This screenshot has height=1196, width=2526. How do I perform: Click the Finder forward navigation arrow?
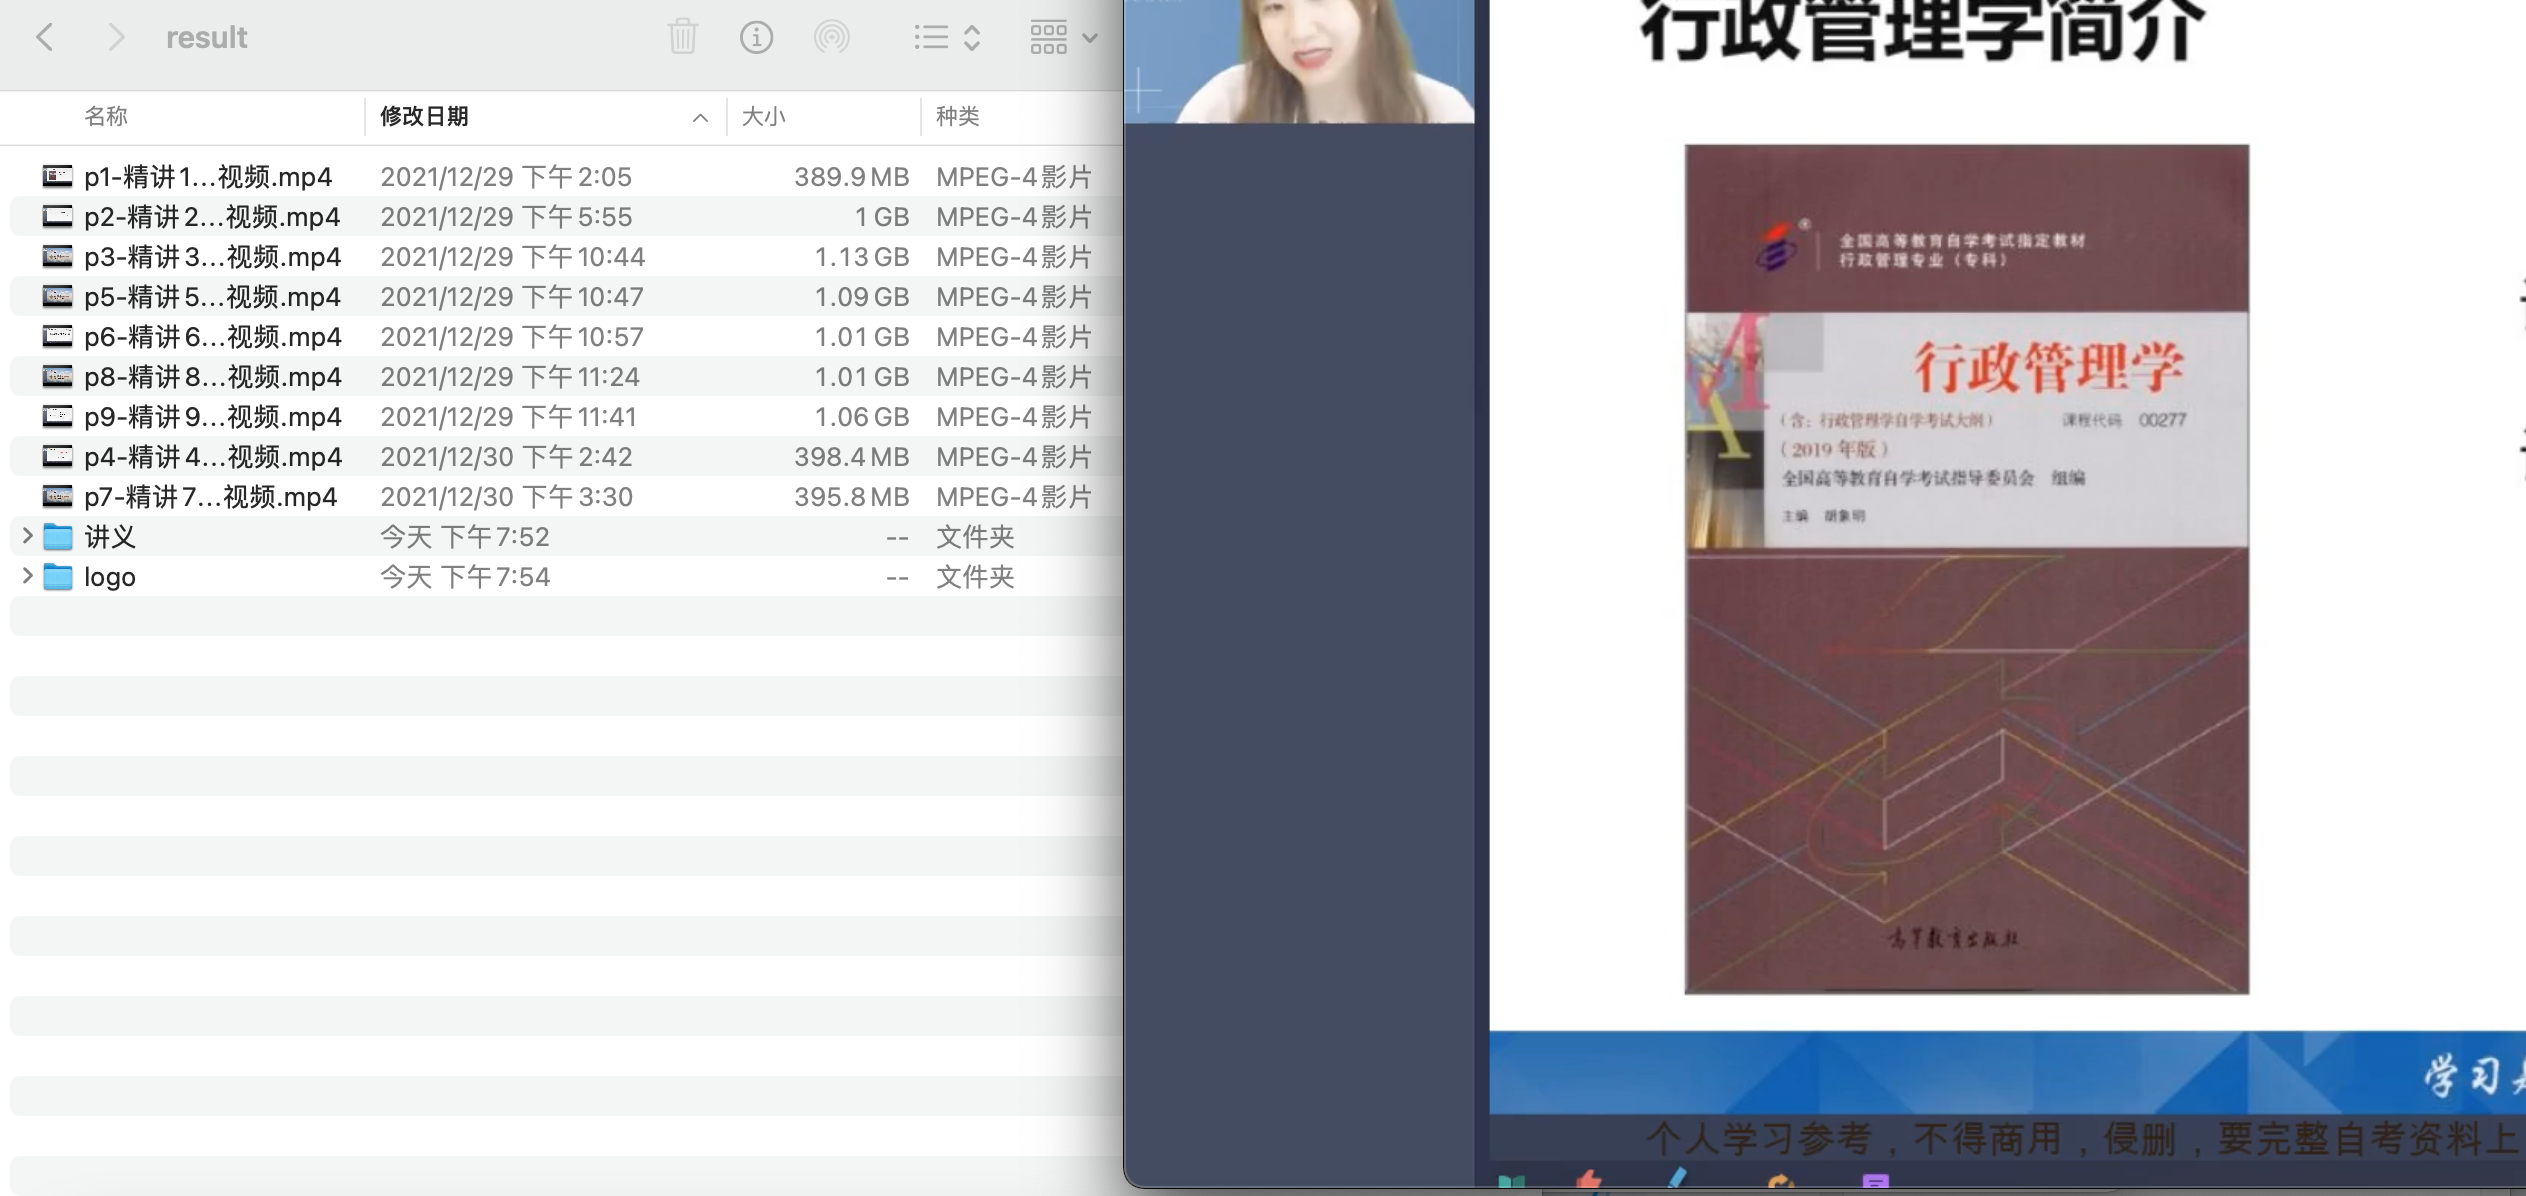coord(116,38)
